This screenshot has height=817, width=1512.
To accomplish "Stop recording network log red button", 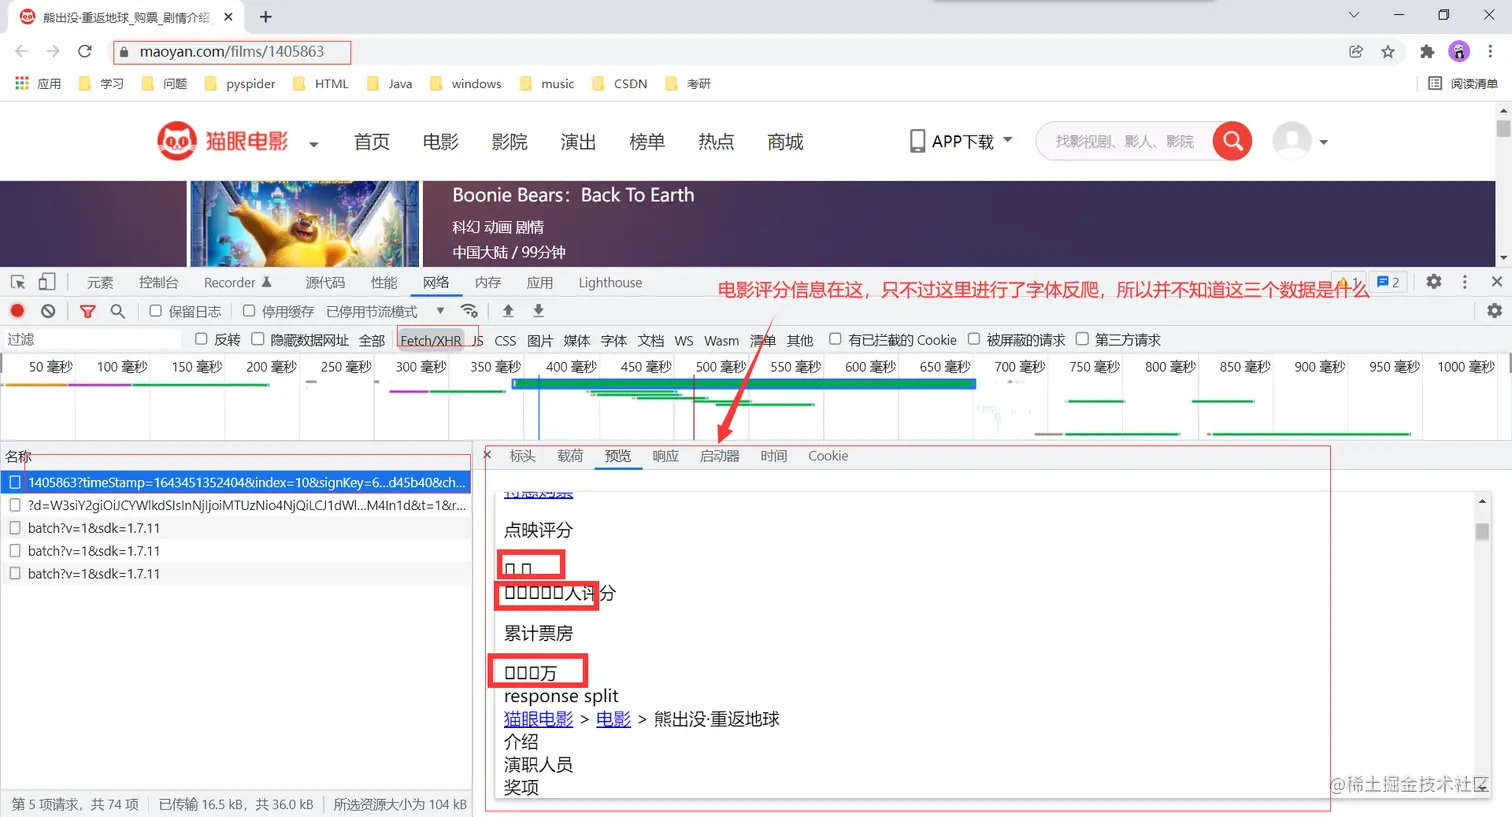I will pos(17,311).
